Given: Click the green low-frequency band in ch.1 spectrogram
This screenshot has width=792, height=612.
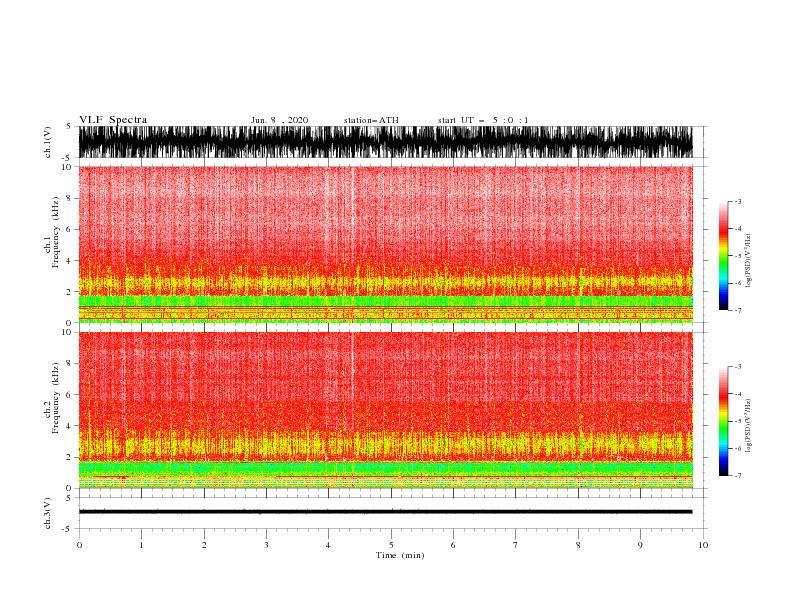Looking at the screenshot, I should click(x=385, y=301).
